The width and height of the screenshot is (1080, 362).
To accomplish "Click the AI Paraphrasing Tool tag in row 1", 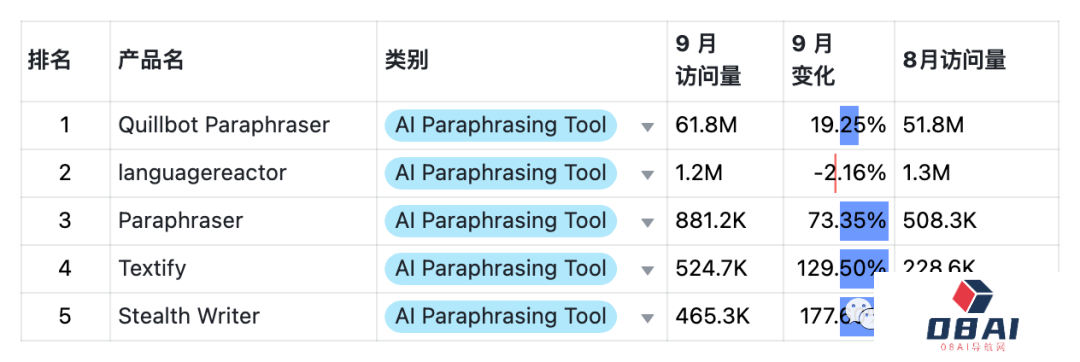I will click(501, 125).
